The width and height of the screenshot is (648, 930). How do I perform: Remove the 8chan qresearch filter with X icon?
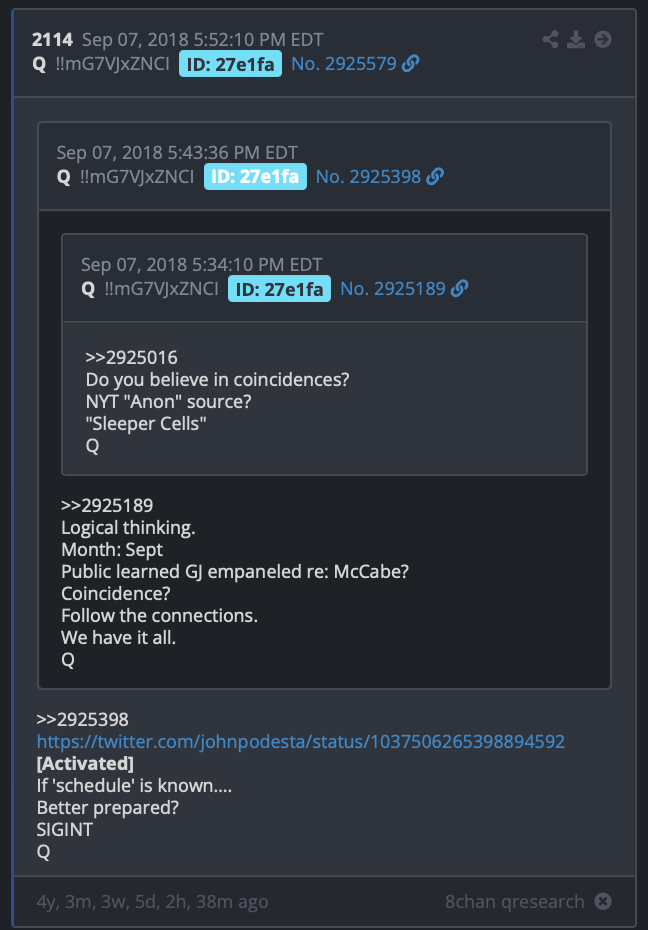point(603,902)
